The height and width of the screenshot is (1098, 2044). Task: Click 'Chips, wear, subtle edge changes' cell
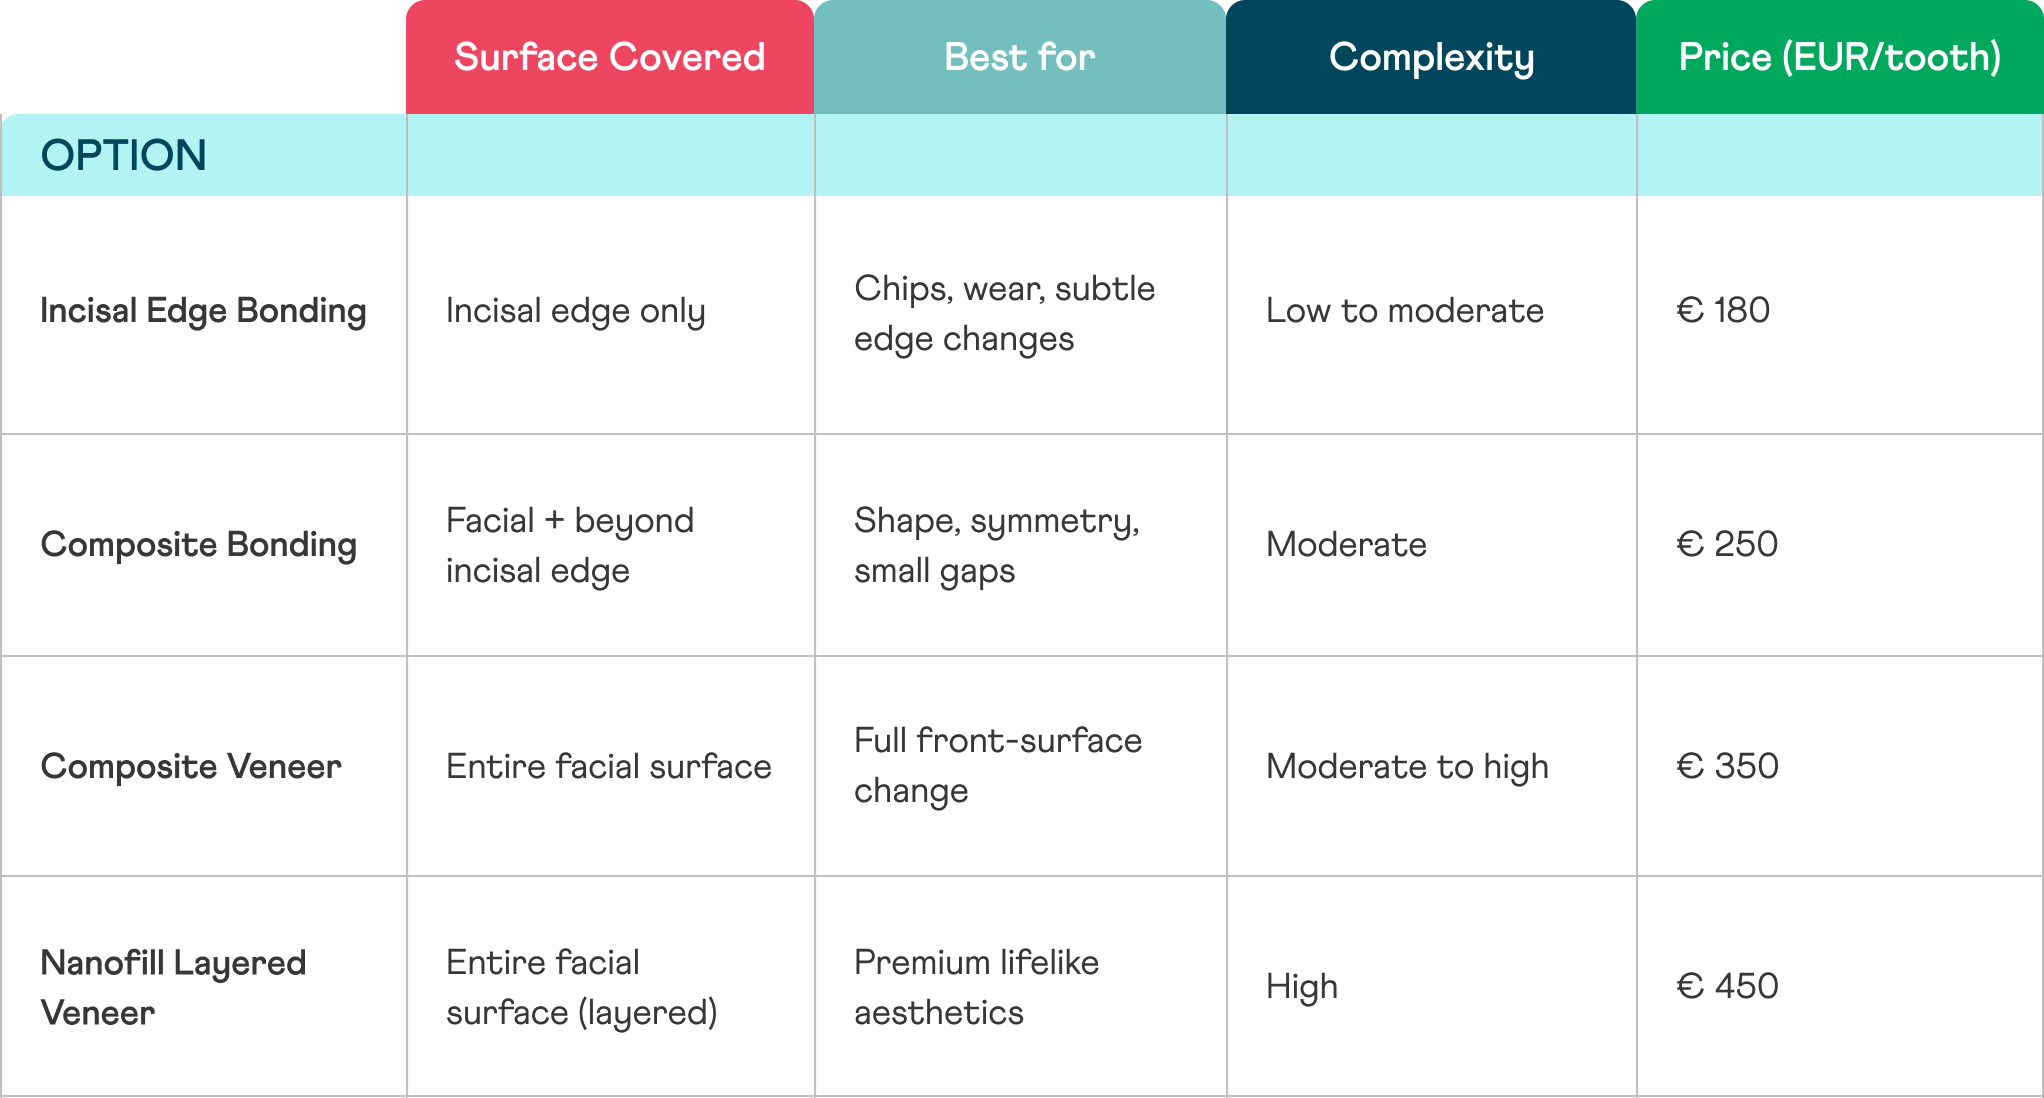click(x=1004, y=313)
